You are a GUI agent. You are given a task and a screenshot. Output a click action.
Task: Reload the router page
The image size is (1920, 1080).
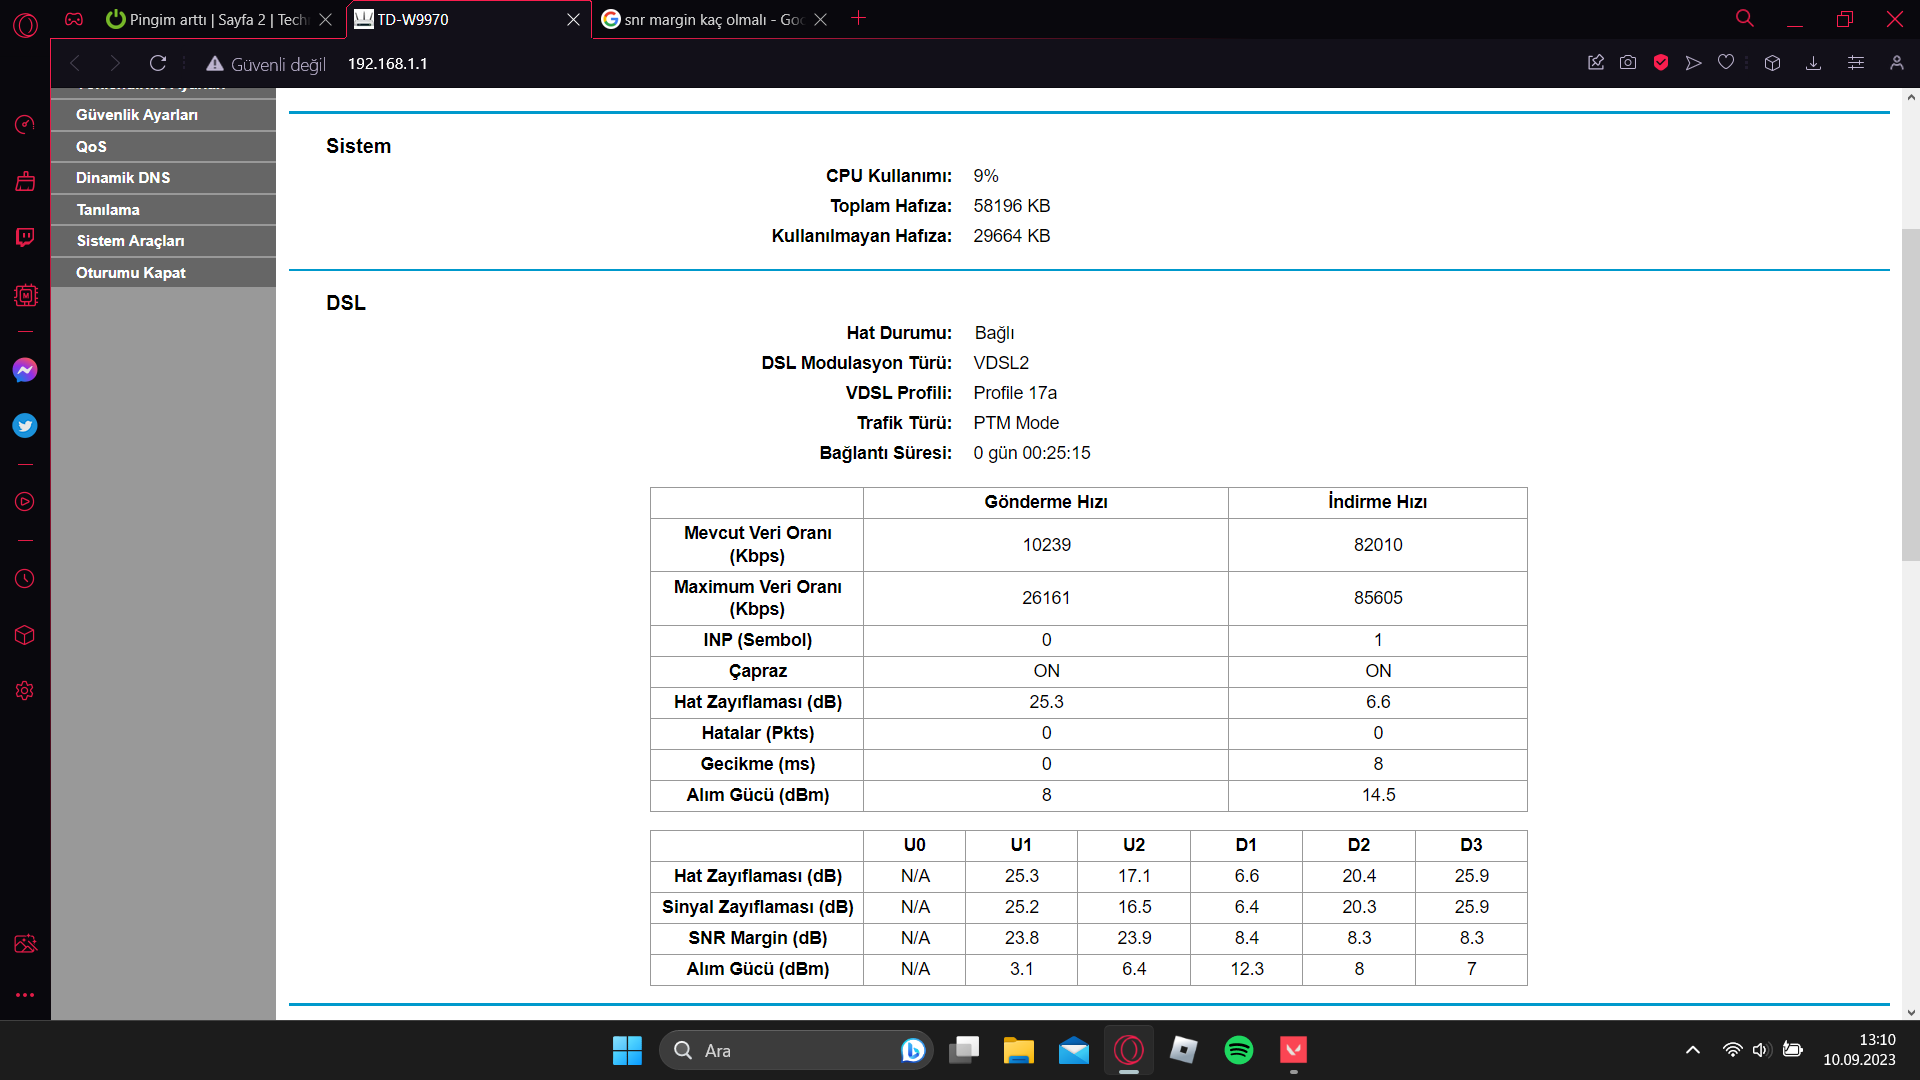tap(158, 63)
